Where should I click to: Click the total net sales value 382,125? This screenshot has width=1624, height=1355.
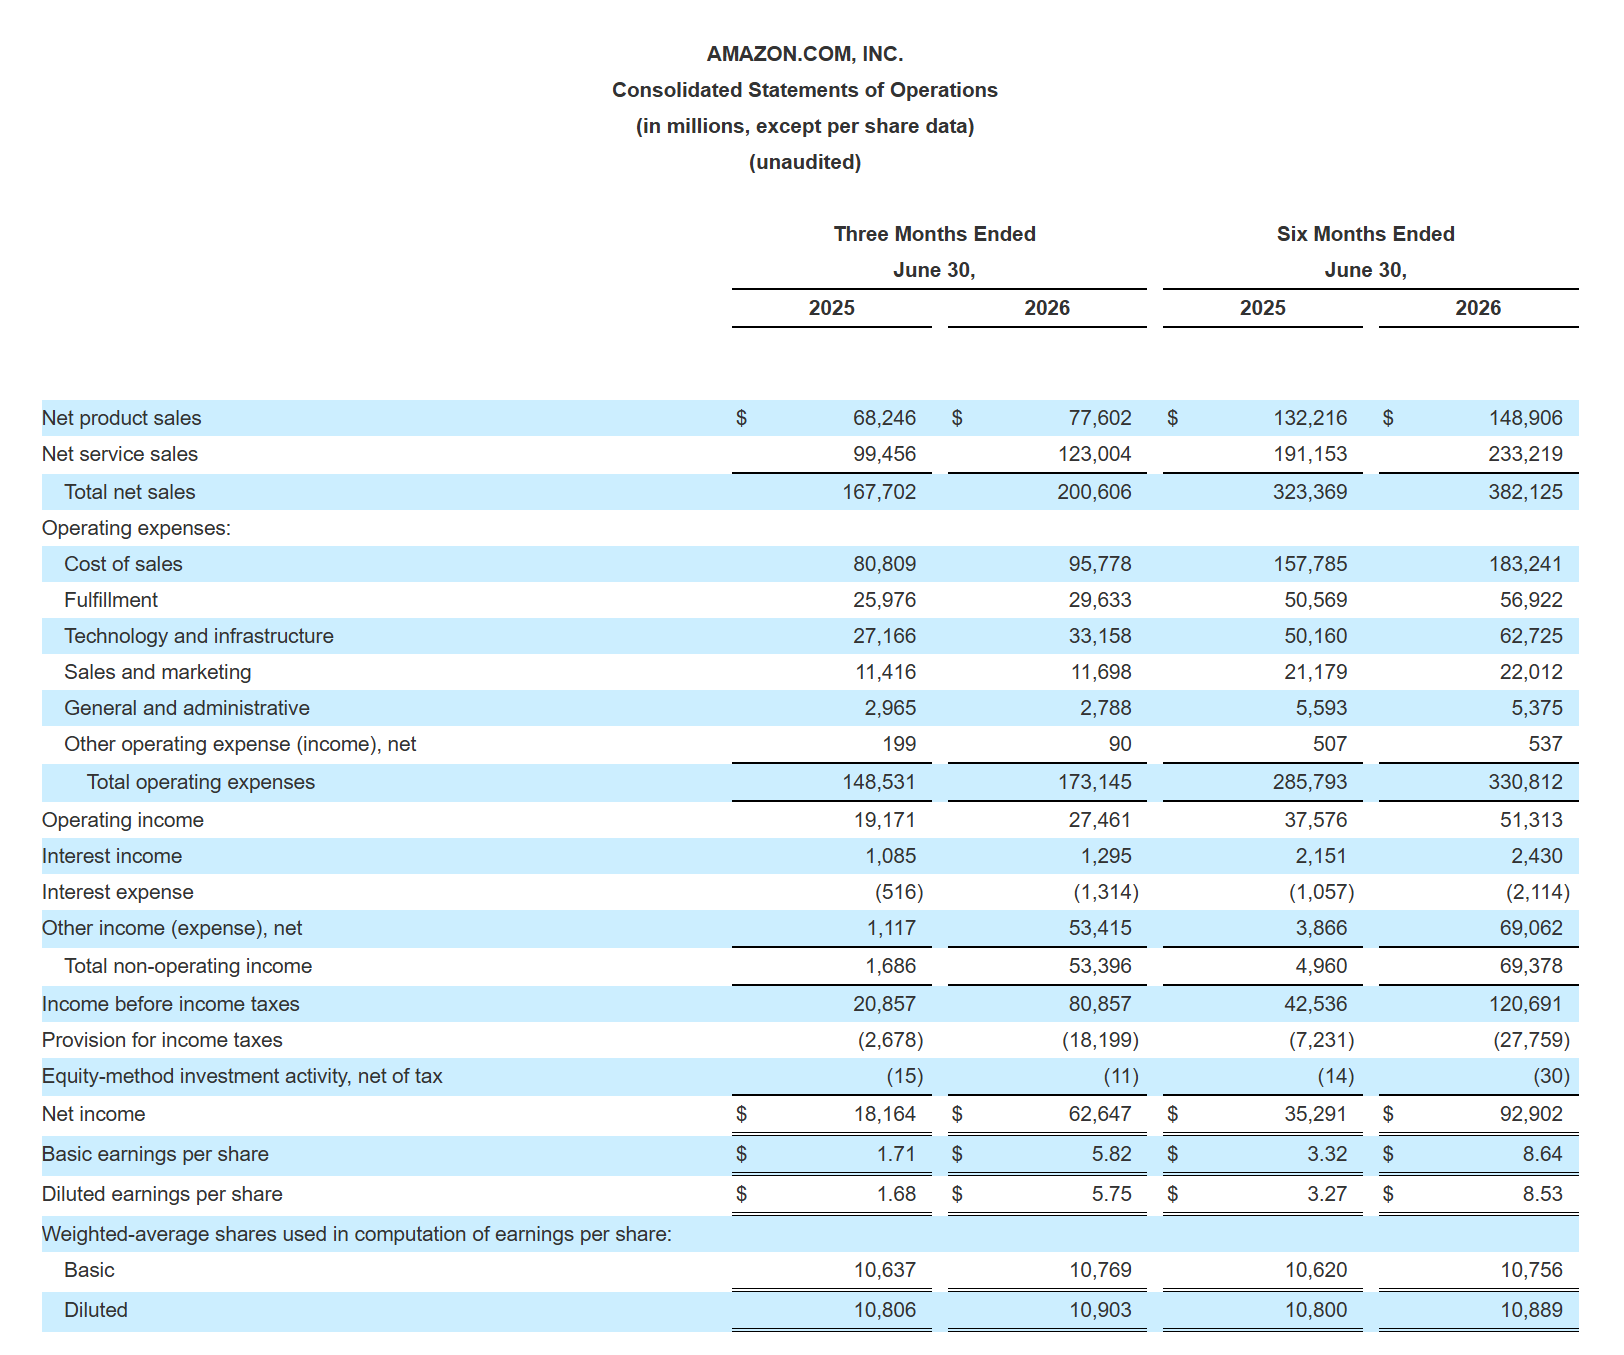click(x=1526, y=492)
